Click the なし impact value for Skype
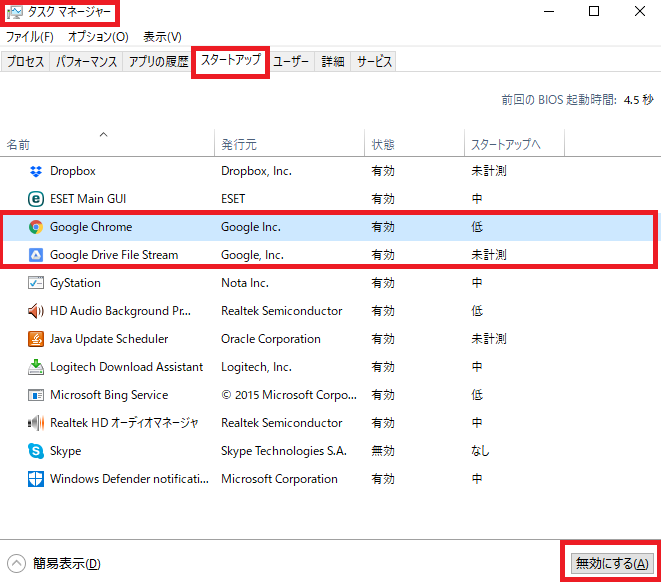This screenshot has height=584, width=661. [480, 451]
